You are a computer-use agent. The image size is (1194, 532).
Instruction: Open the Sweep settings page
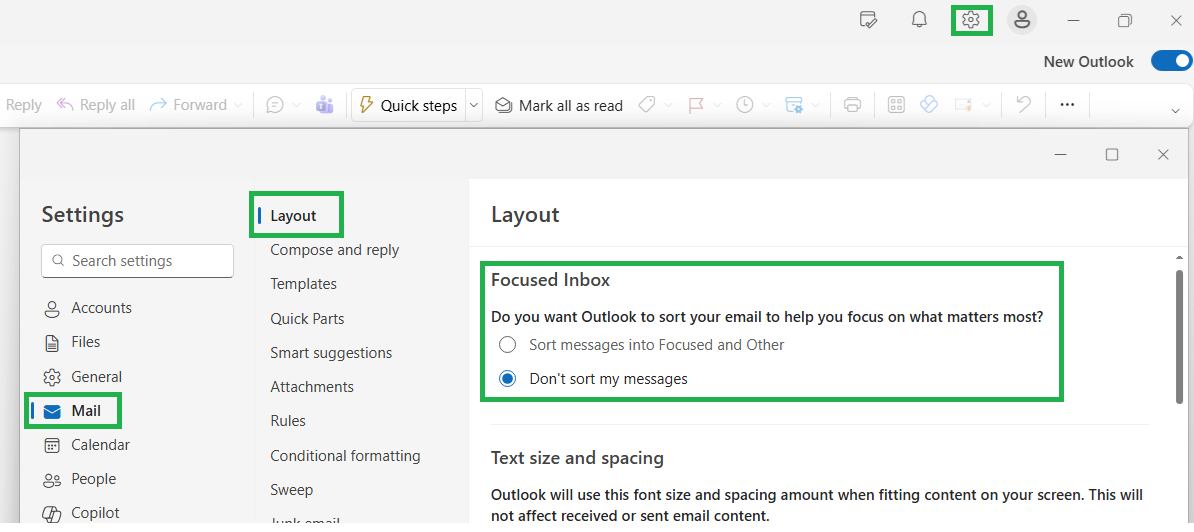(x=292, y=490)
